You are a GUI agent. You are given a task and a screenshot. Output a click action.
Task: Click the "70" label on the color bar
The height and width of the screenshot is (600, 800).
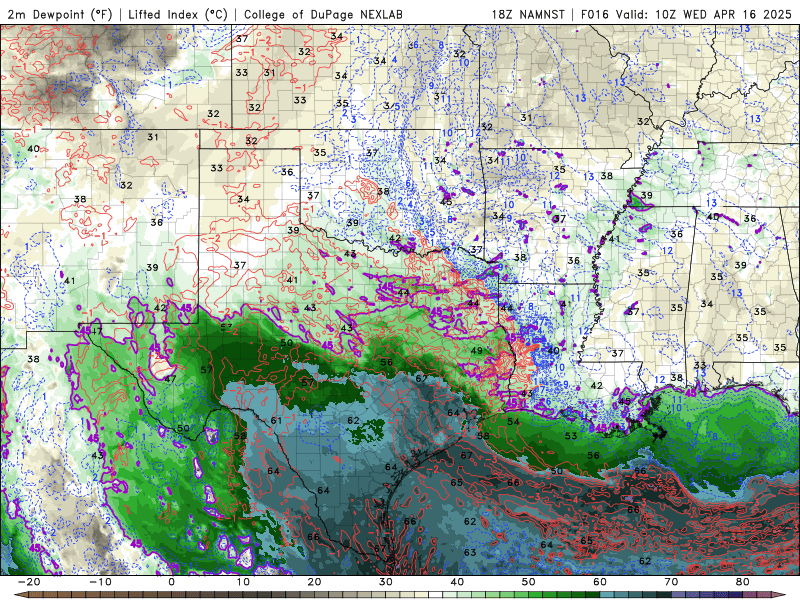click(671, 582)
